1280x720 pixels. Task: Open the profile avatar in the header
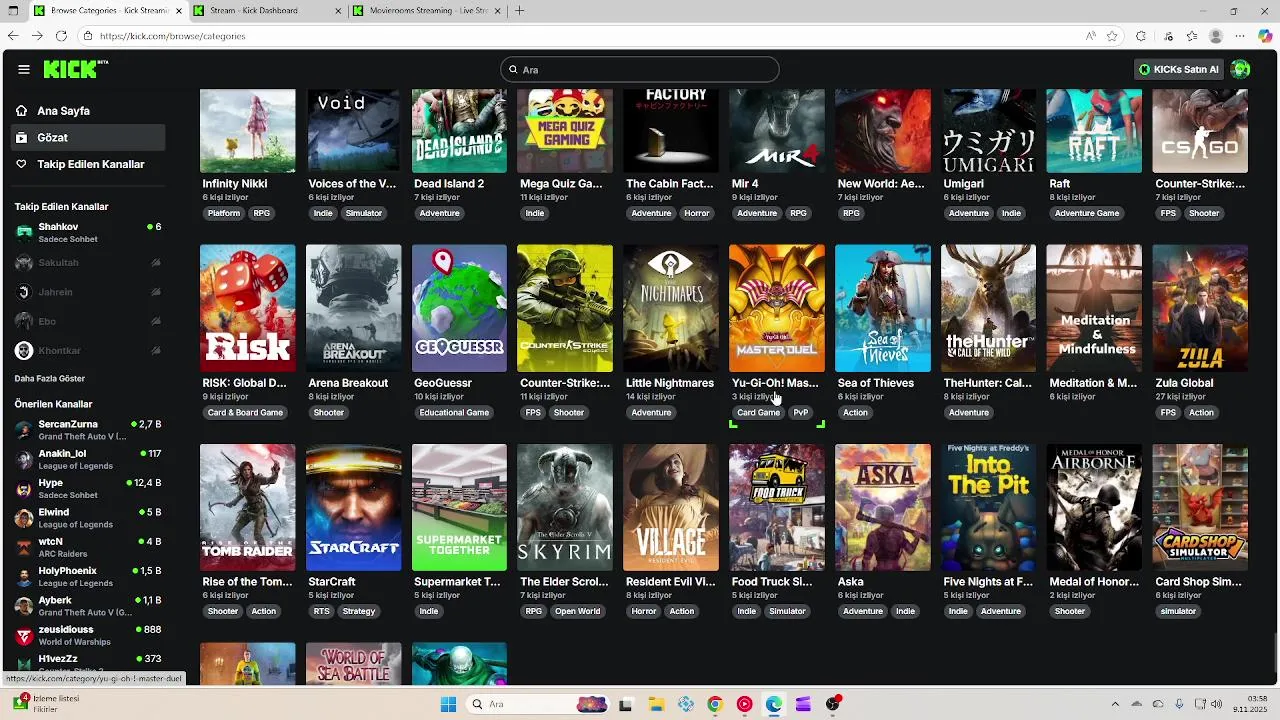tap(1240, 69)
